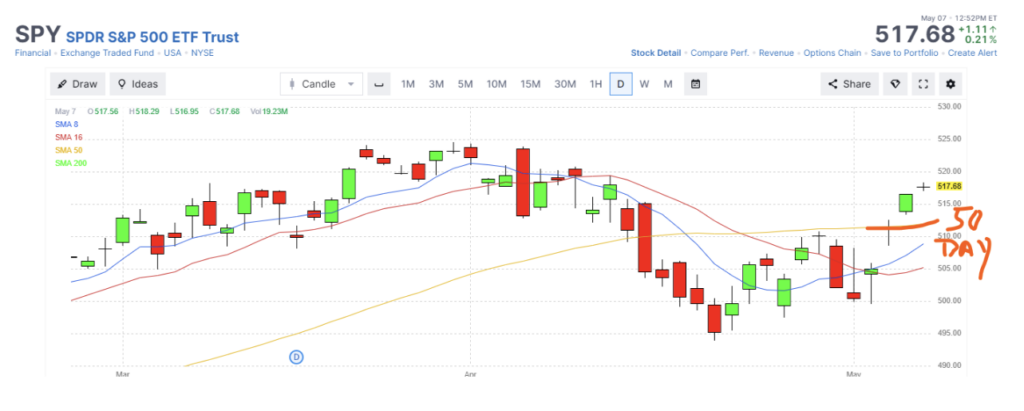Click the 517.68 yellow price tag on axis
Image resolution: width=1024 pixels, height=411 pixels.
pyautogui.click(x=949, y=186)
